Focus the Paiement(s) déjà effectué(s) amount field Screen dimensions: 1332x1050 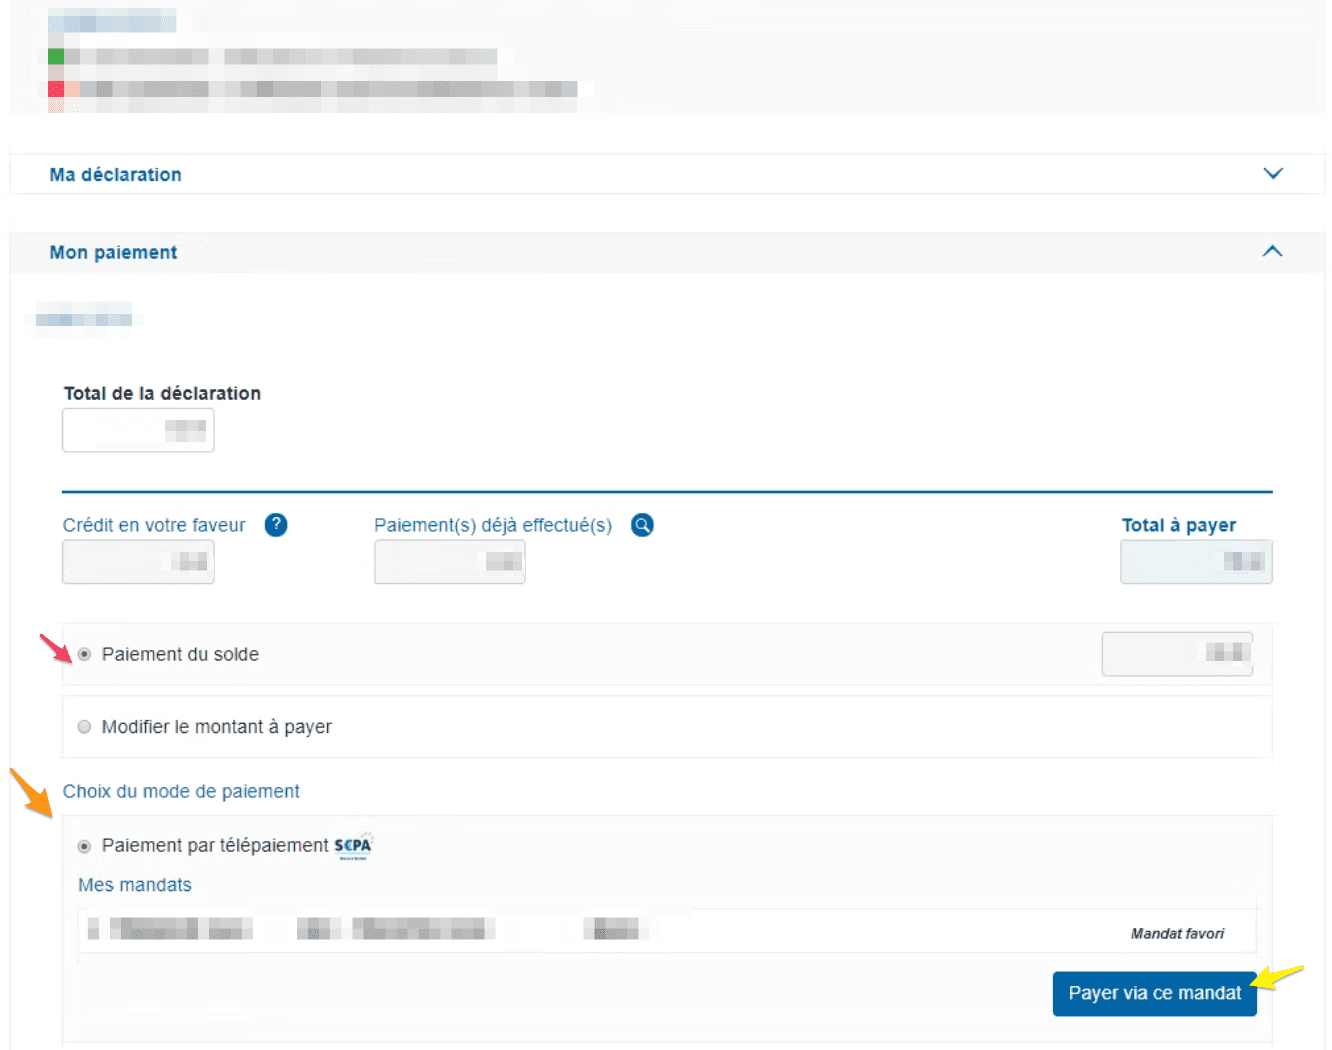(x=449, y=562)
